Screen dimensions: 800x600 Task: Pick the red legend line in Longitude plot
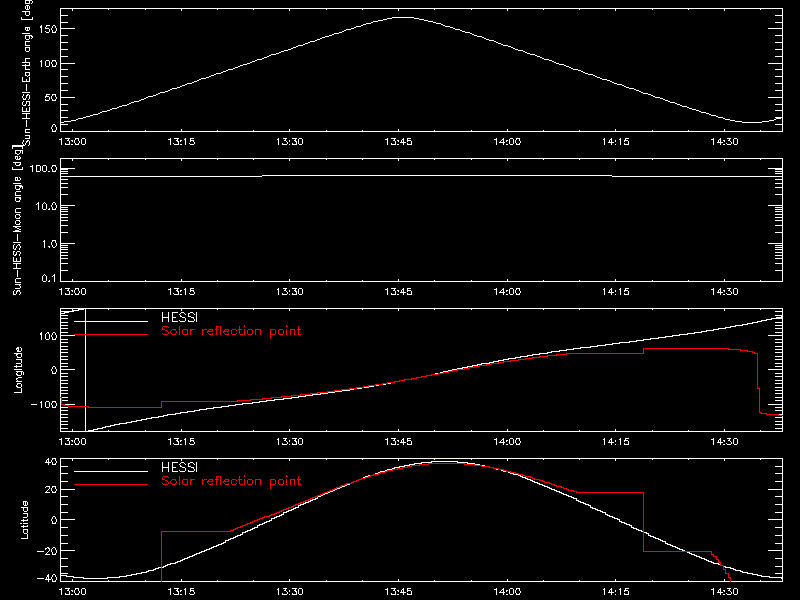point(111,335)
